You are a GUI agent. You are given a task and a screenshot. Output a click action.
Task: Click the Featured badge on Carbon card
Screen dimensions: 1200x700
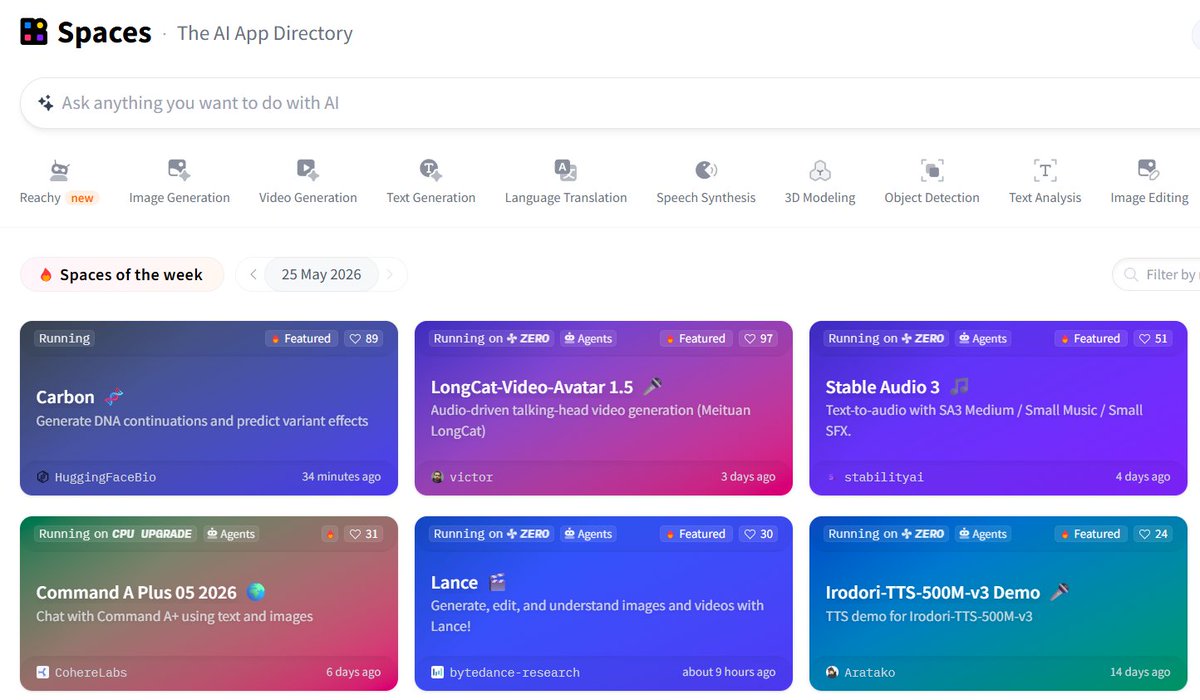[x=301, y=339]
